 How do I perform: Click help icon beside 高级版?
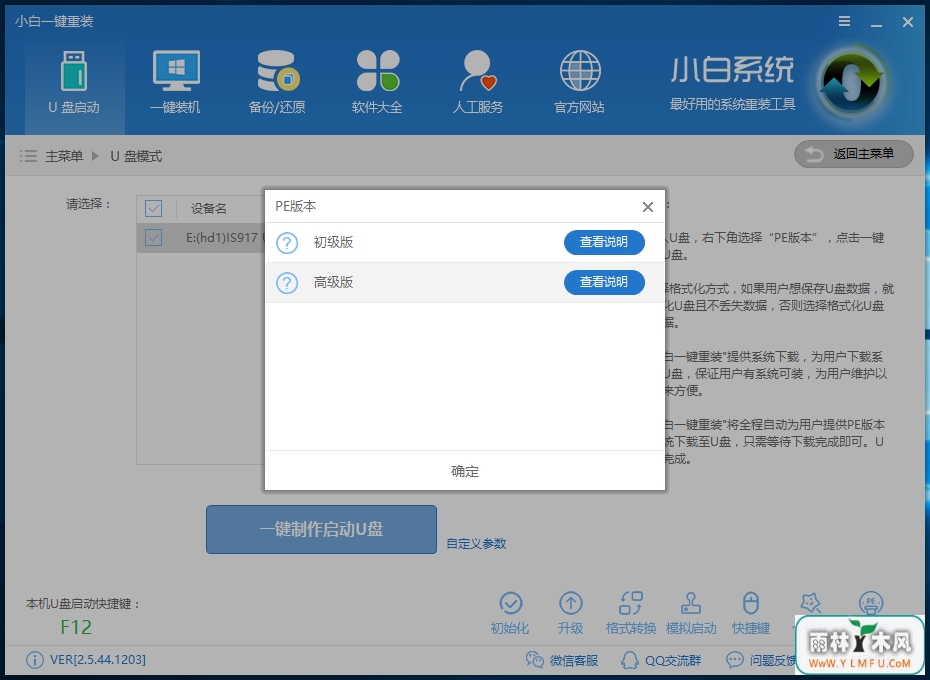click(287, 282)
